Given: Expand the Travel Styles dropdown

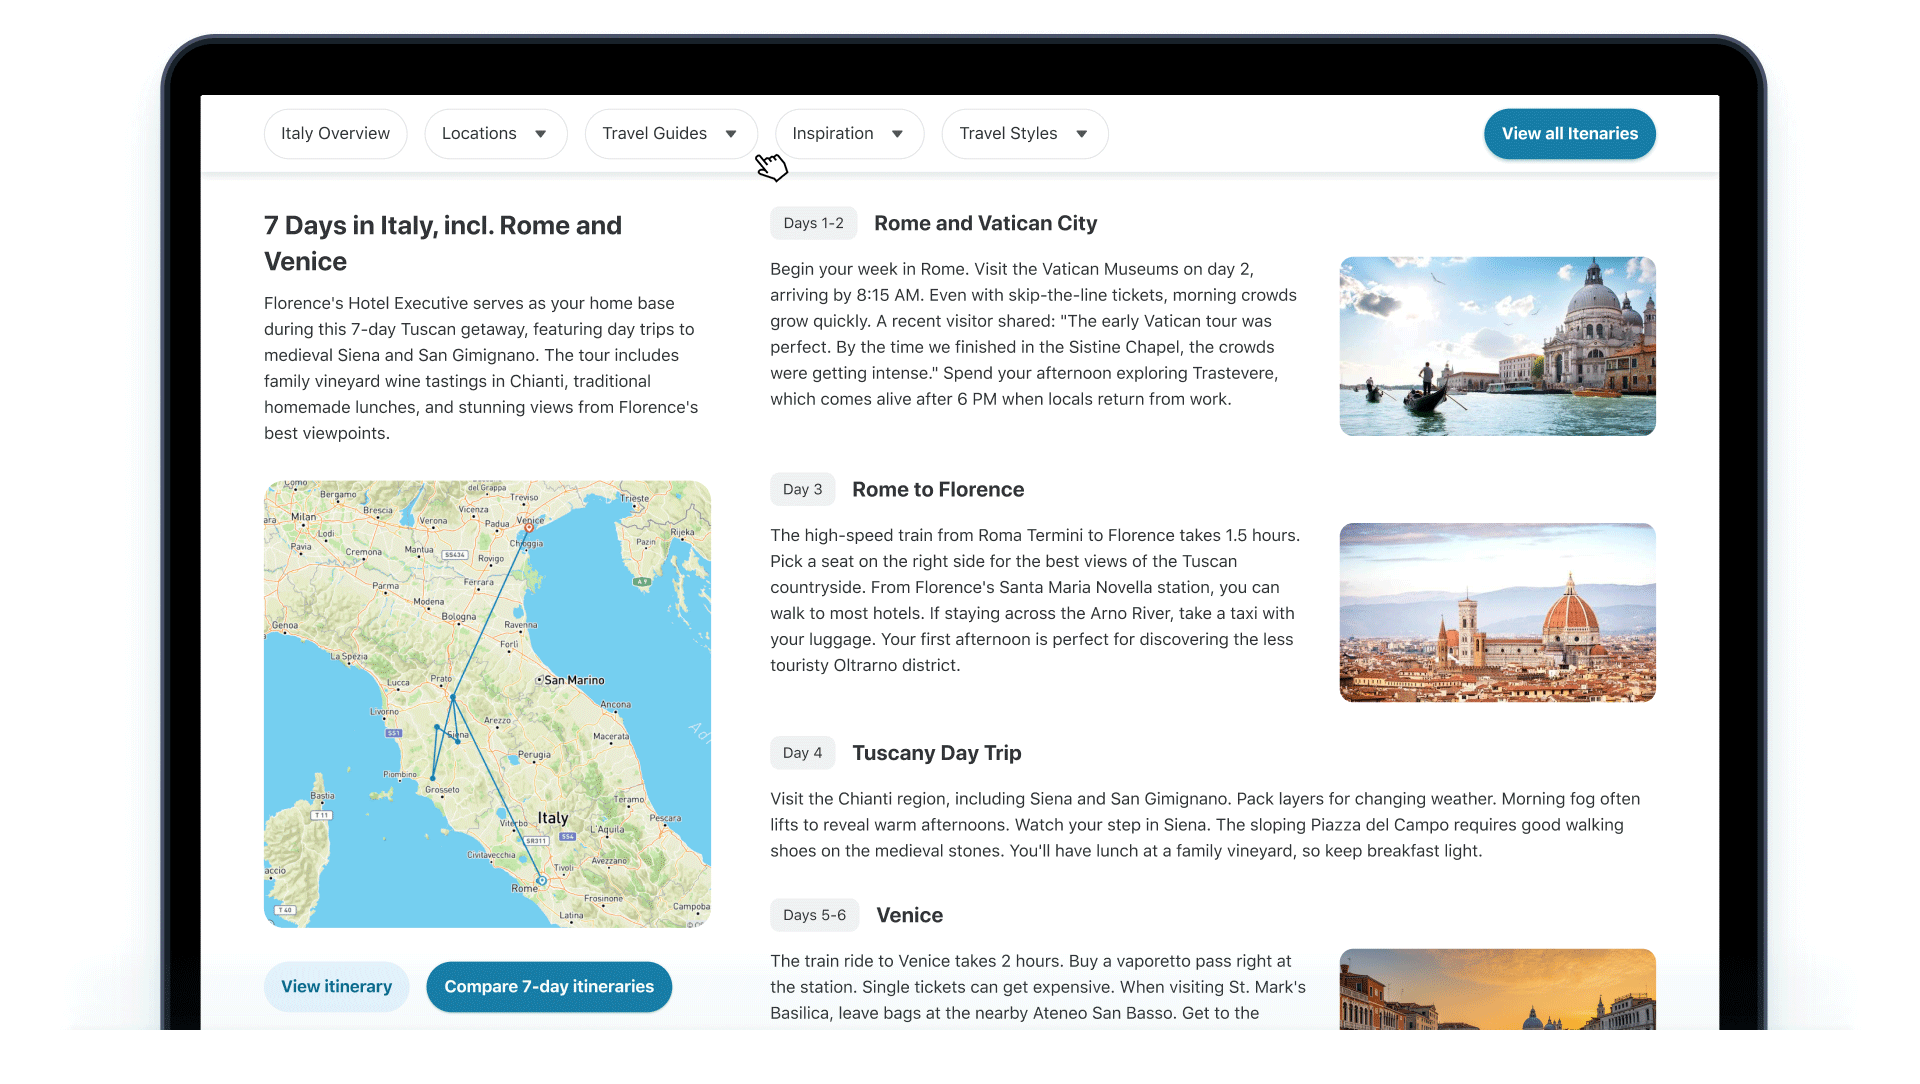Looking at the screenshot, I should [x=1024, y=134].
